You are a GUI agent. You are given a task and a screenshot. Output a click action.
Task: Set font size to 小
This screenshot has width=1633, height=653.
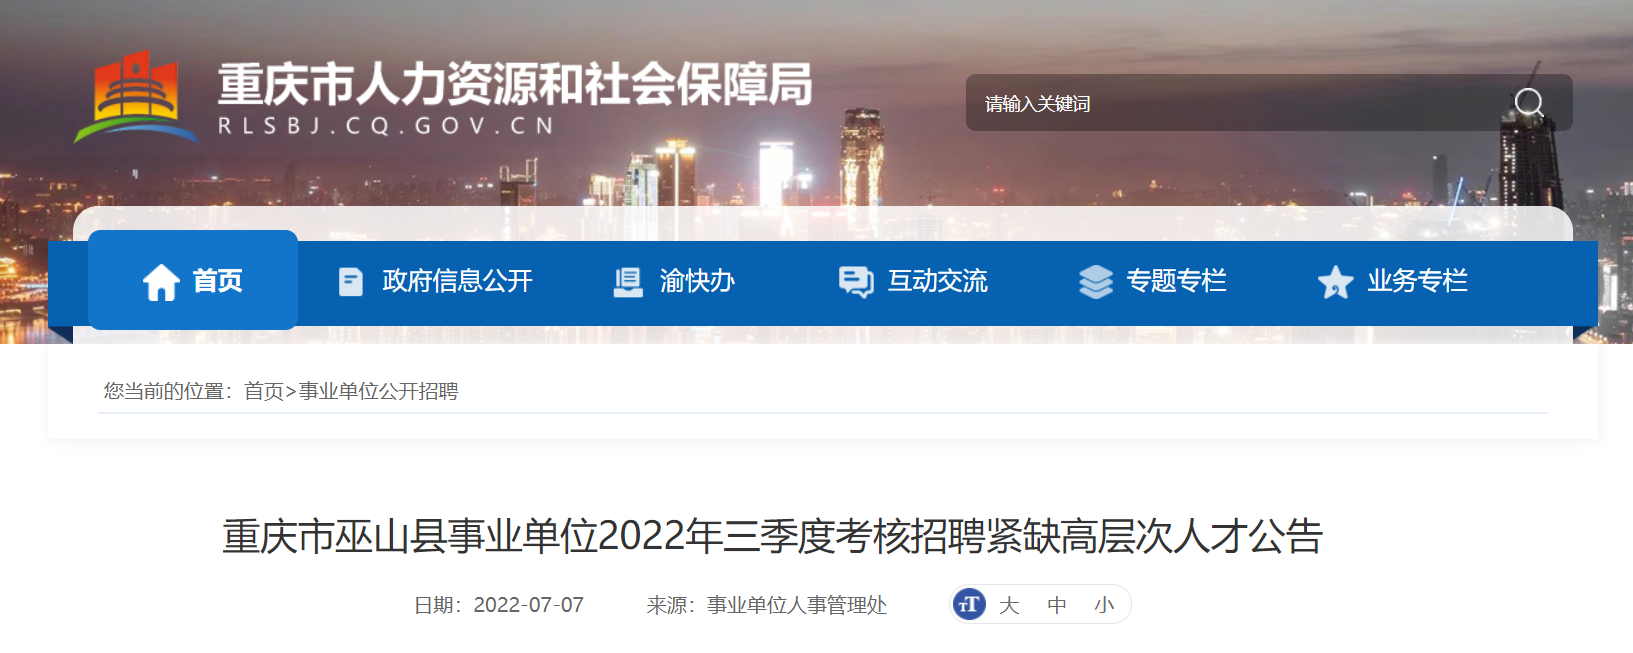[1104, 605]
